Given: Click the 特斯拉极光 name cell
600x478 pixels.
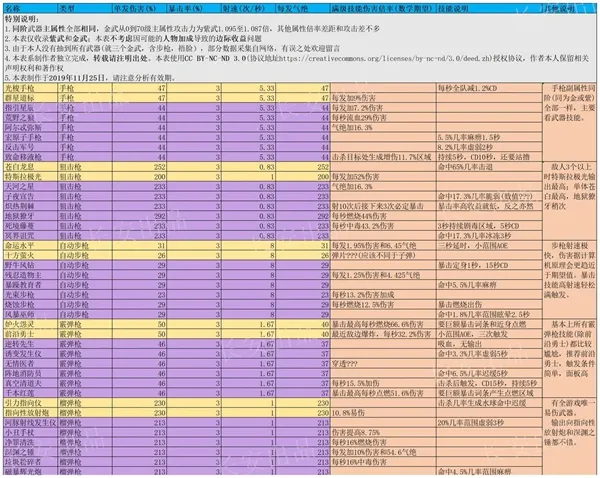Looking at the screenshot, I should click(x=30, y=177).
